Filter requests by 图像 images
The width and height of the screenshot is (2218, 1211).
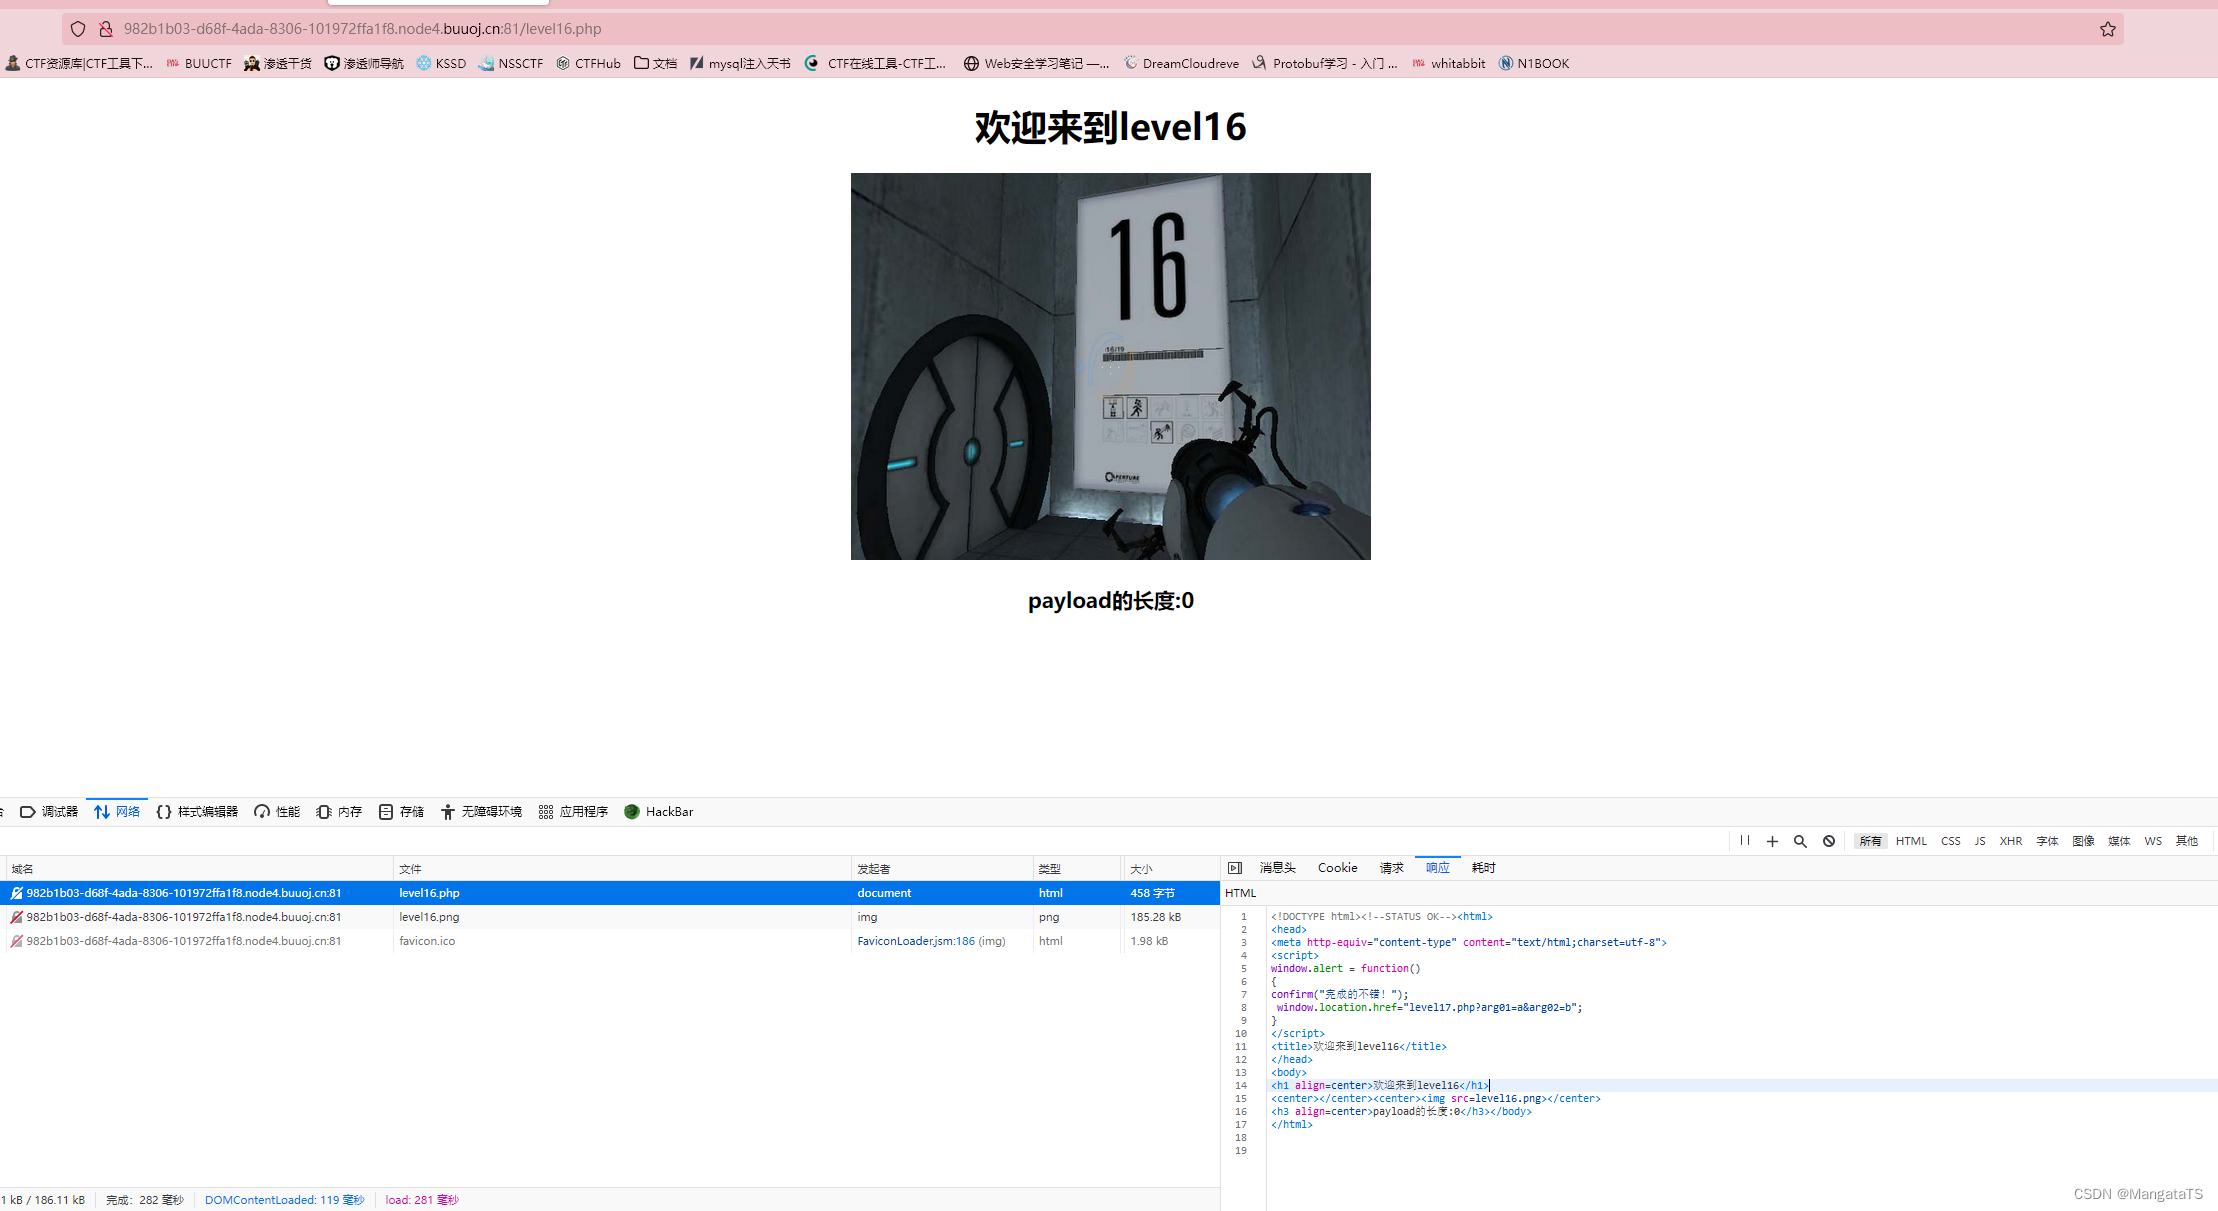coord(2083,841)
